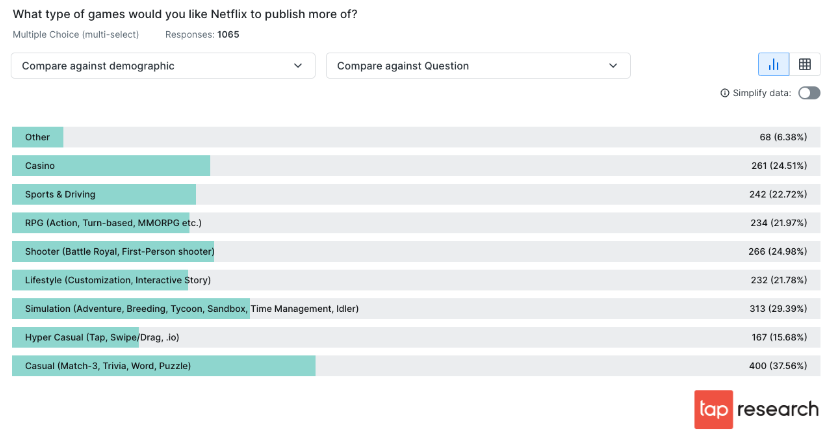Image resolution: width=837 pixels, height=437 pixels.
Task: Switch to table grid view
Action: (x=804, y=65)
